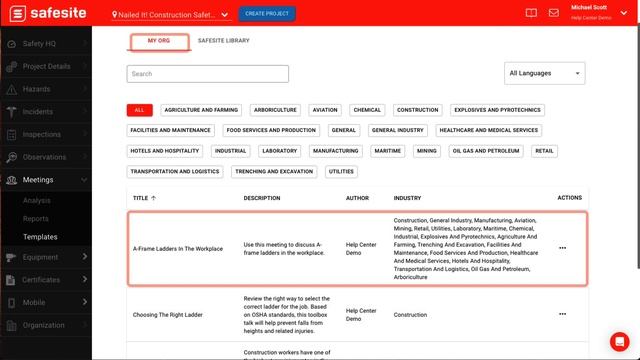Expand the Safety HQ section chevron
The height and width of the screenshot is (360, 640).
click(85, 43)
